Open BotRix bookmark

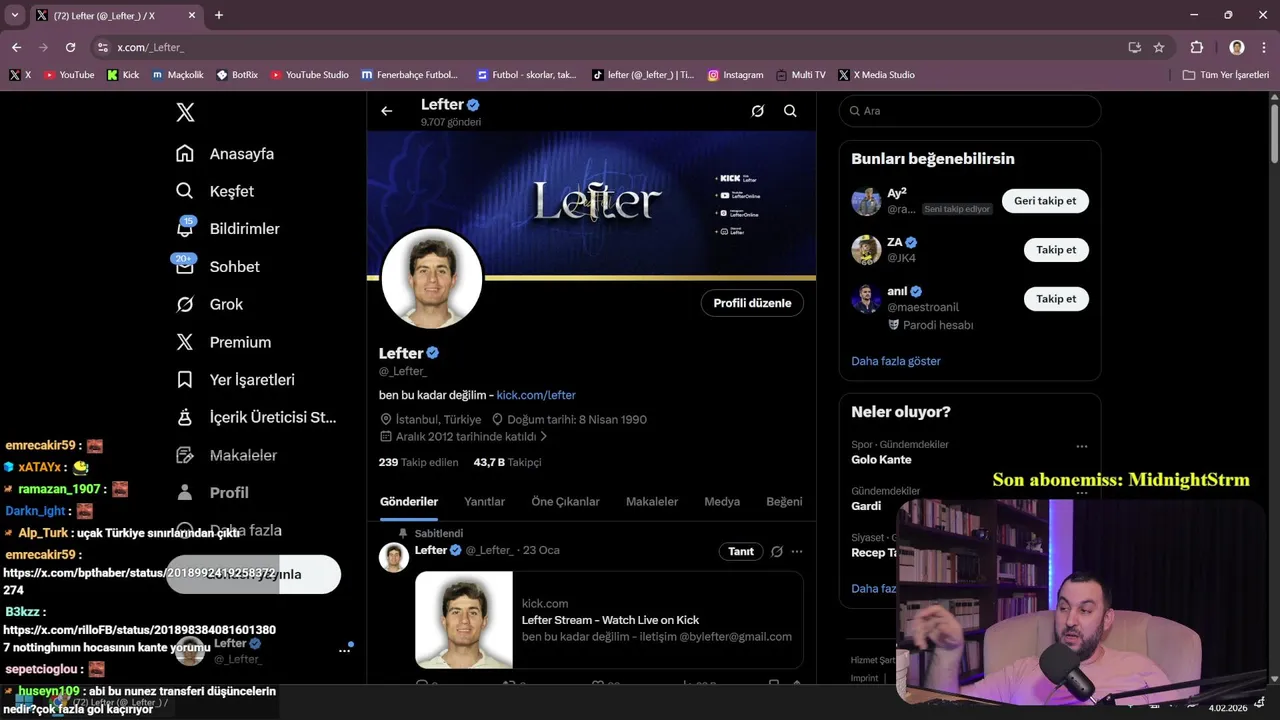pyautogui.click(x=236, y=75)
